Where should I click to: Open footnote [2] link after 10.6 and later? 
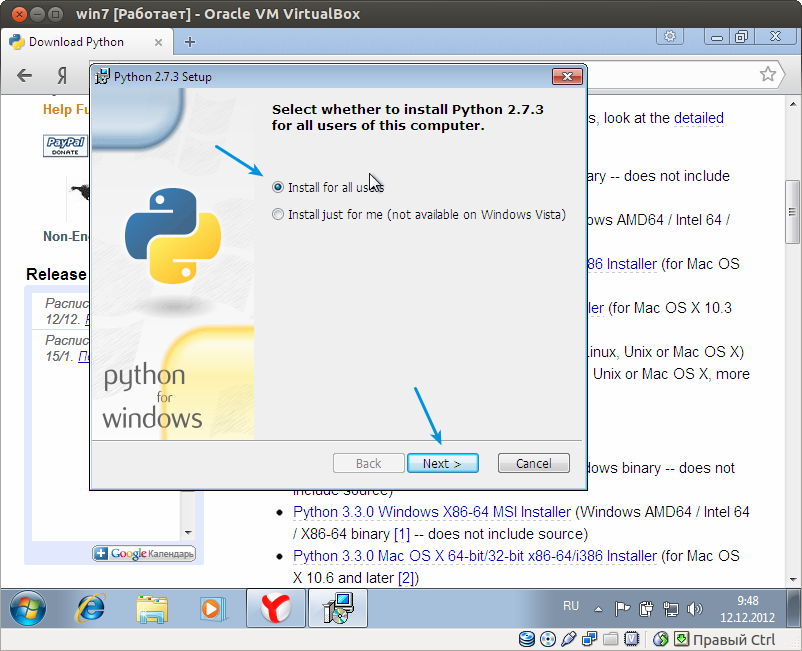tap(406, 578)
